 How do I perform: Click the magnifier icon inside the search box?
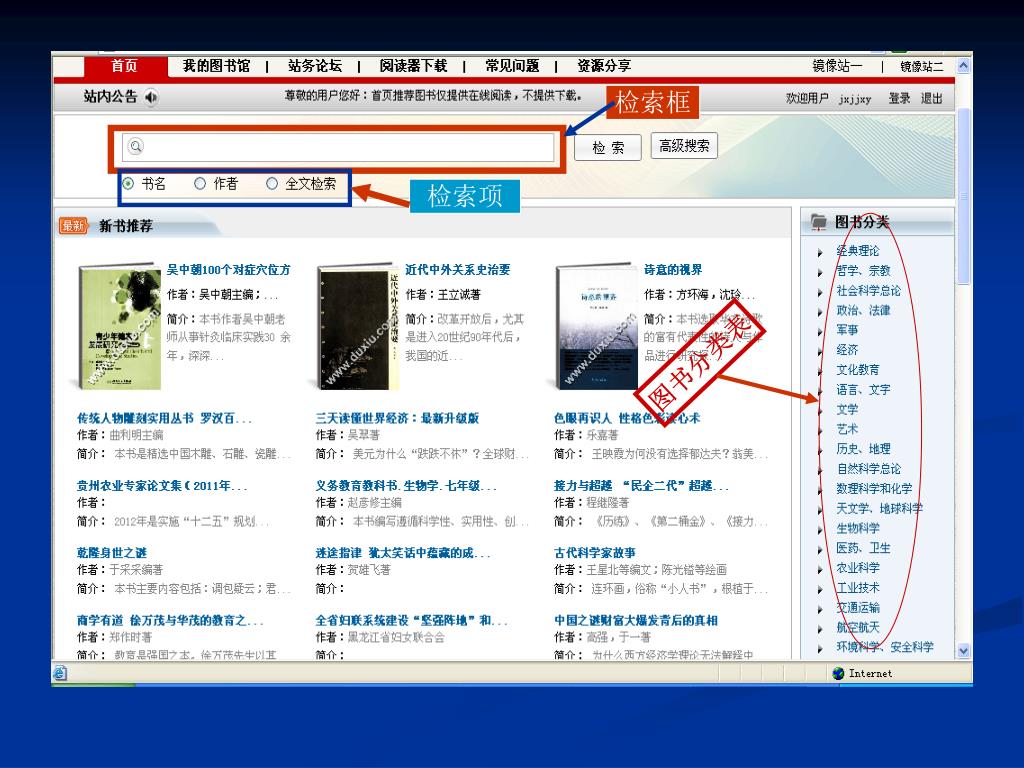(136, 146)
